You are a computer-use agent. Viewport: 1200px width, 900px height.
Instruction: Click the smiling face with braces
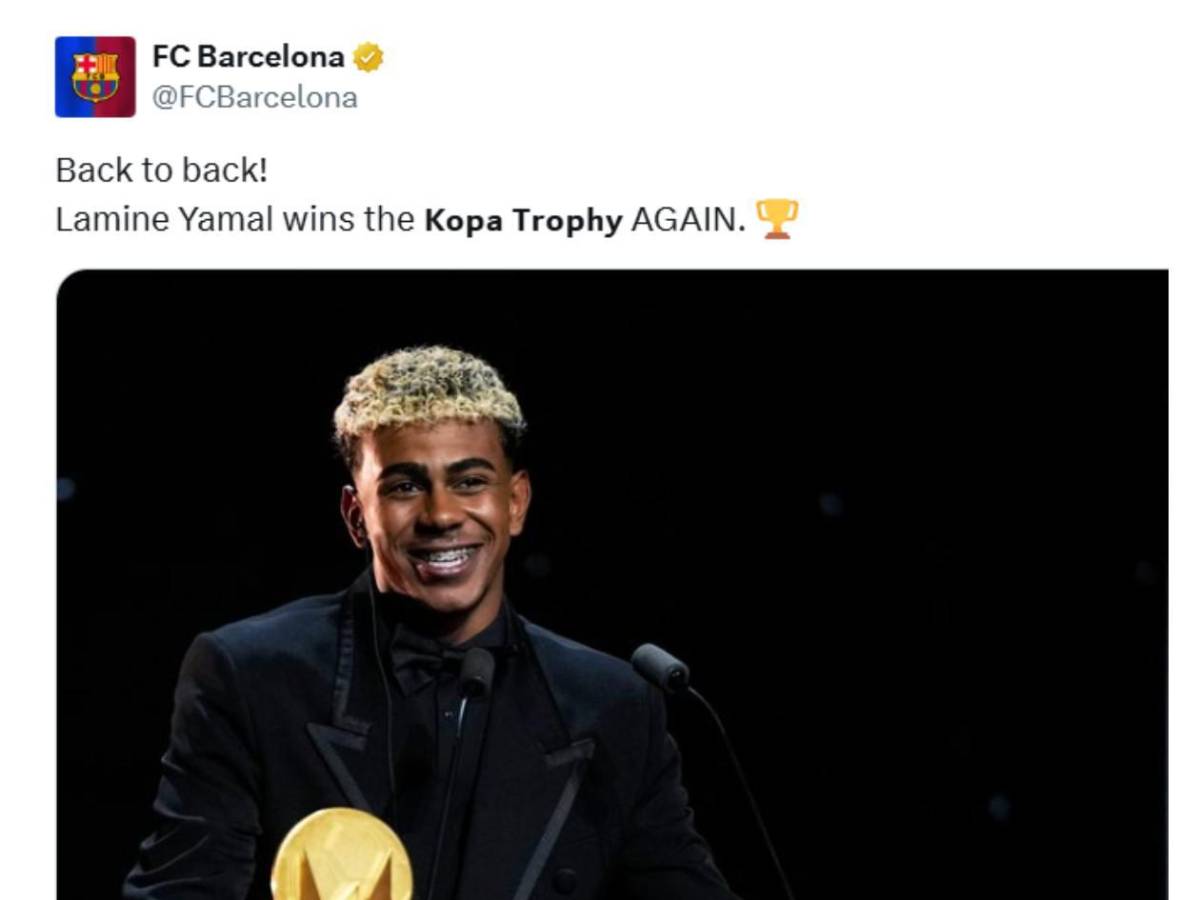point(436,519)
